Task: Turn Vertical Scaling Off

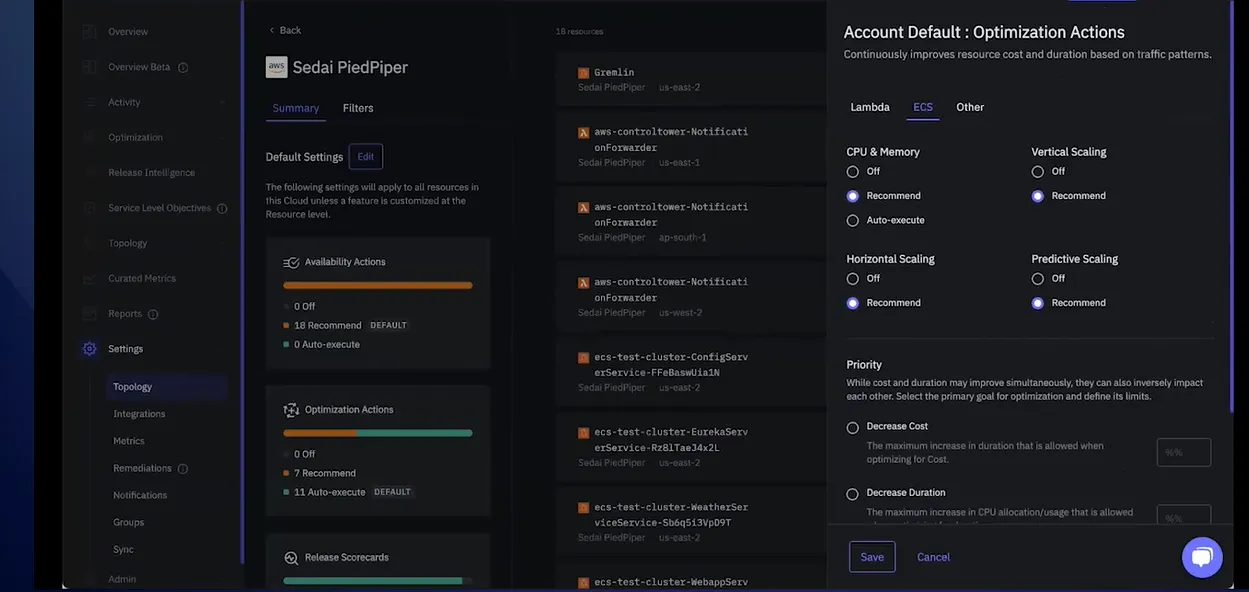Action: (1038, 172)
